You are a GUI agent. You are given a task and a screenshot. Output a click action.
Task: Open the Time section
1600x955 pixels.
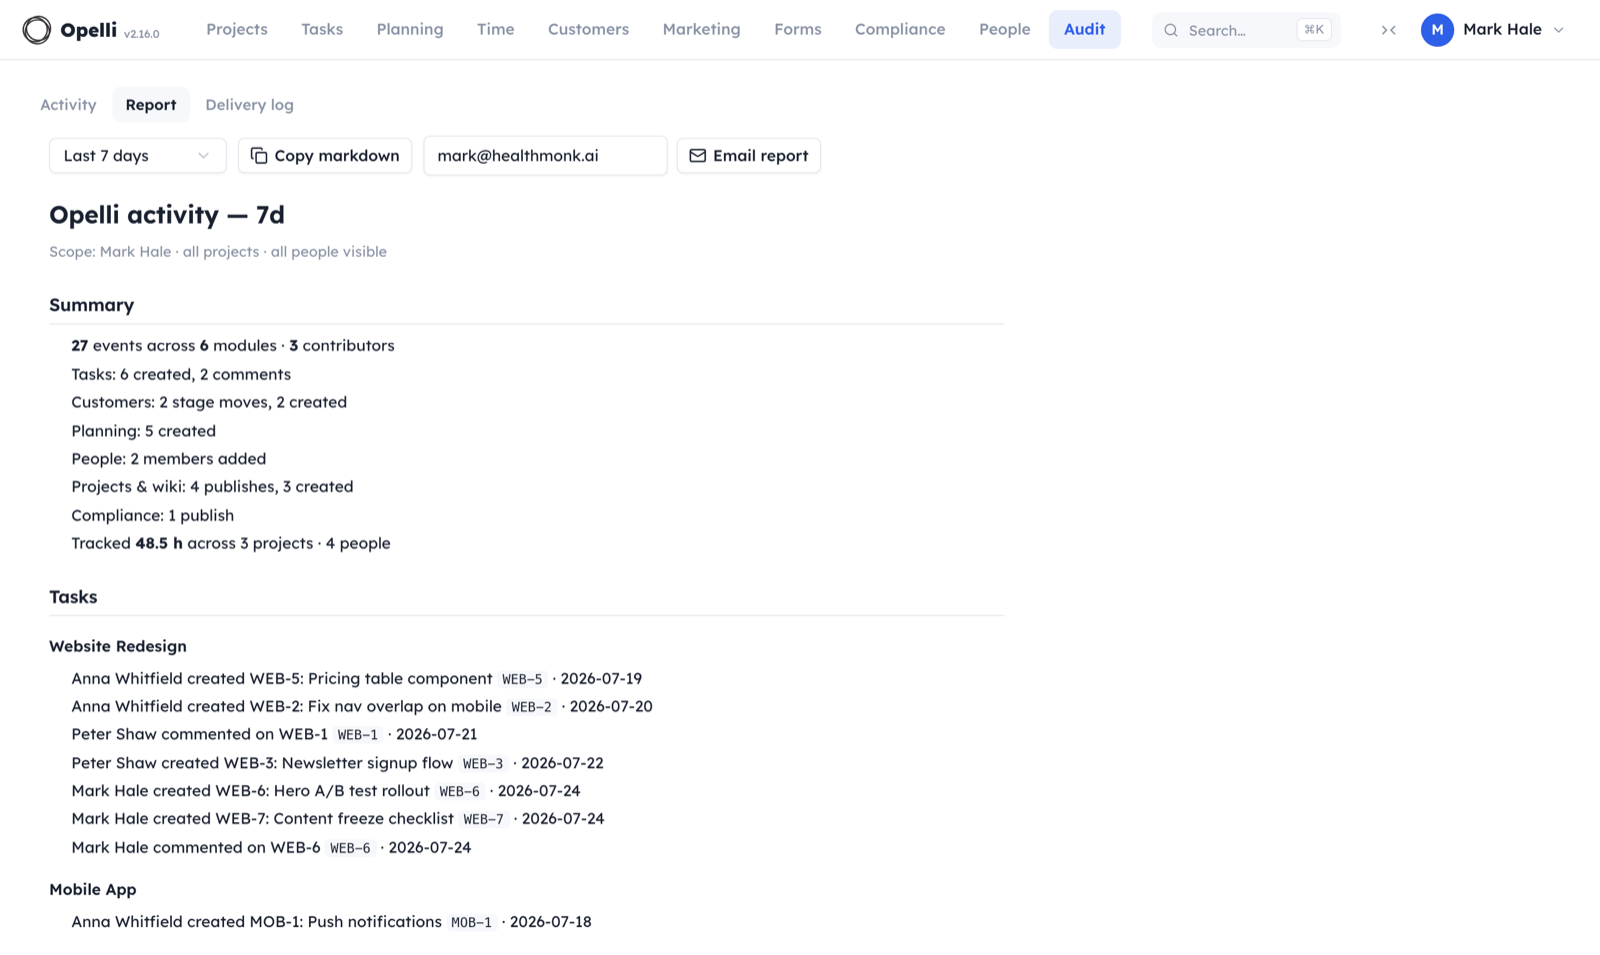click(x=495, y=30)
